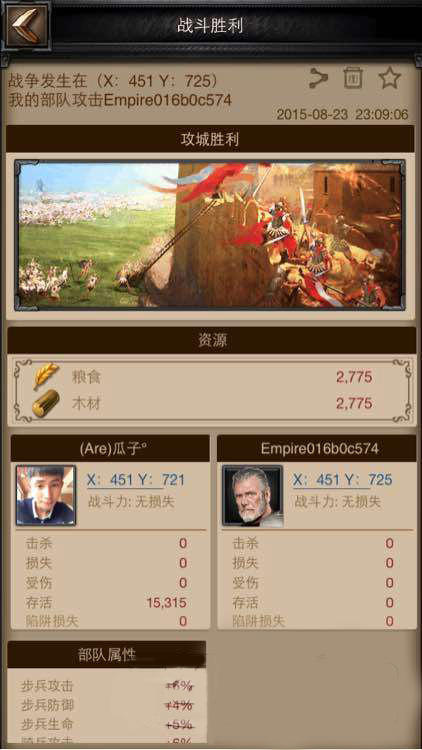Click the 战斗胜利 title bar
This screenshot has height=750, width=422.
[x=210, y=25]
